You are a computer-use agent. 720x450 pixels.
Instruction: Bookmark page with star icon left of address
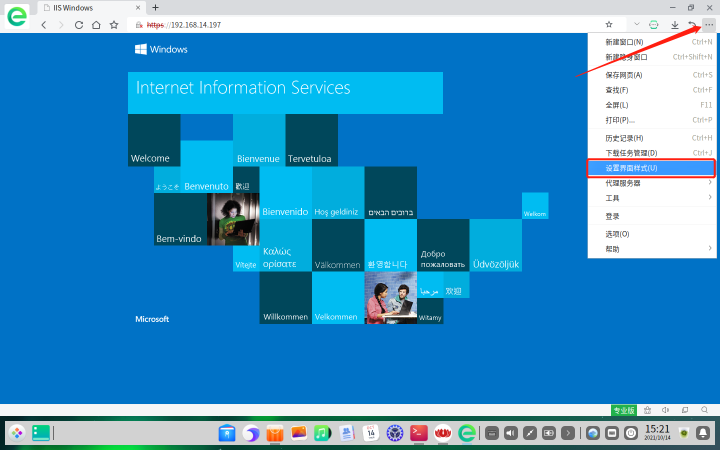(x=114, y=24)
